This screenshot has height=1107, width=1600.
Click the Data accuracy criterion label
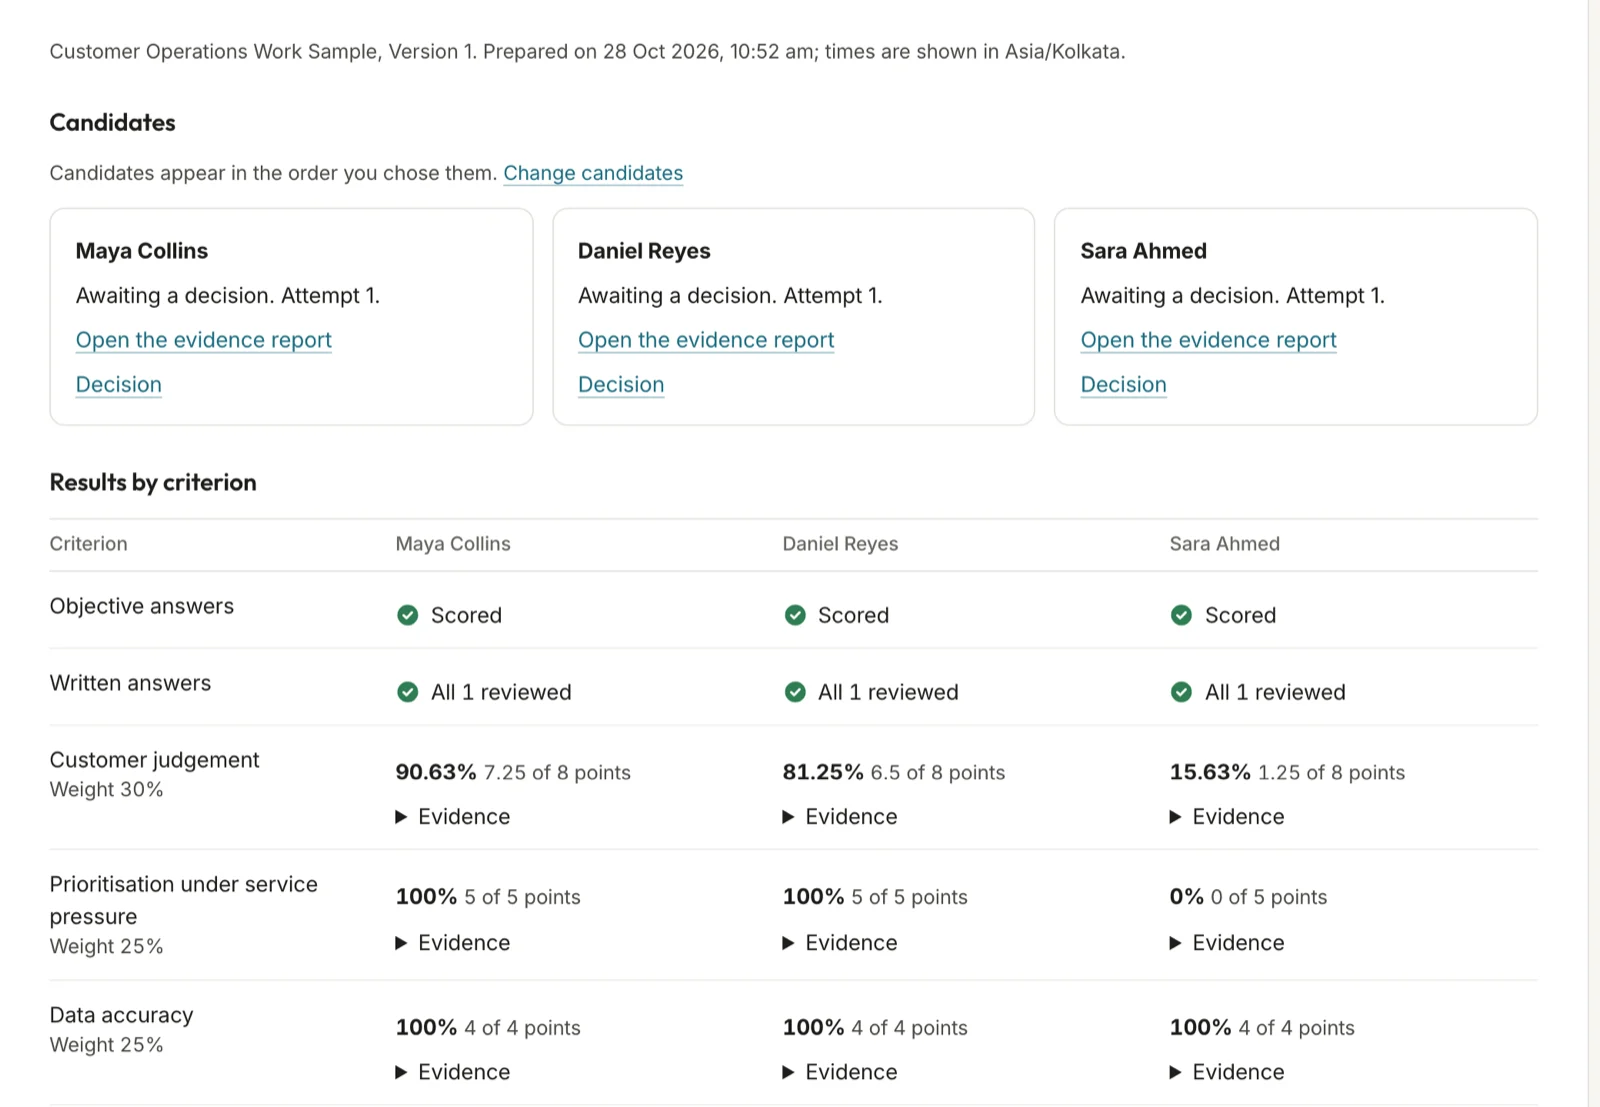click(x=122, y=1015)
